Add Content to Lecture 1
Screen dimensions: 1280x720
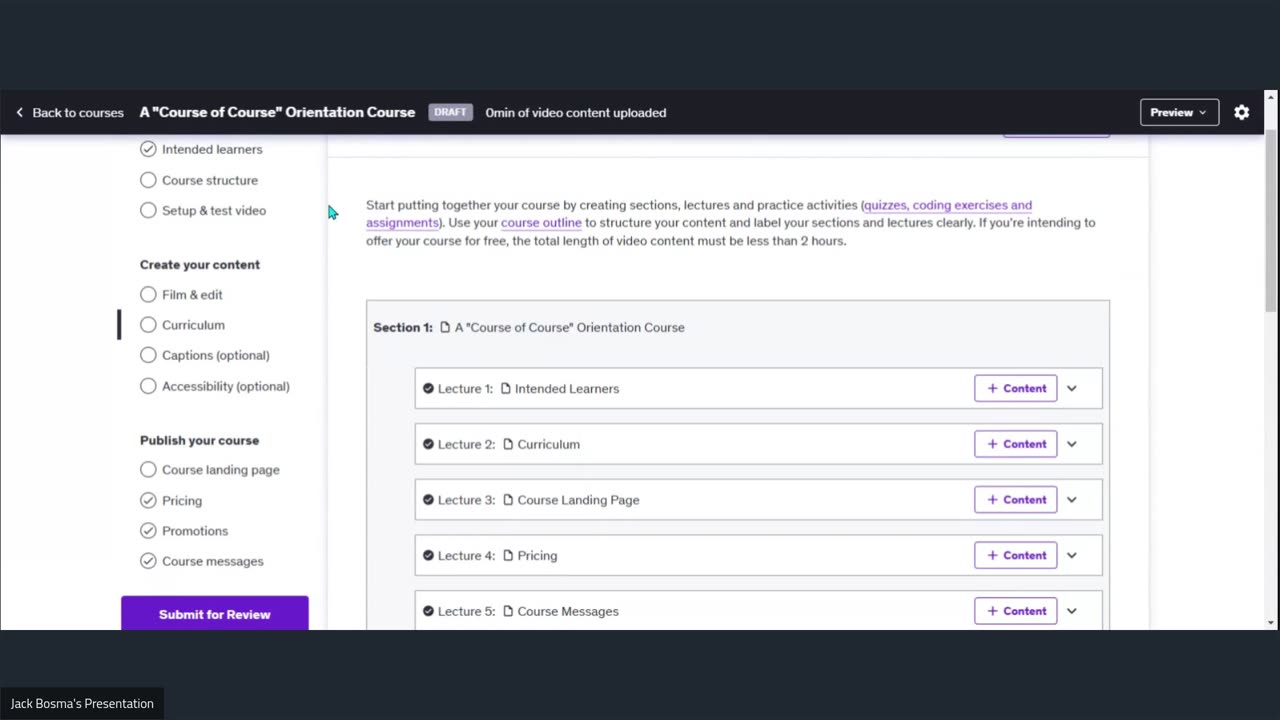tap(1016, 389)
